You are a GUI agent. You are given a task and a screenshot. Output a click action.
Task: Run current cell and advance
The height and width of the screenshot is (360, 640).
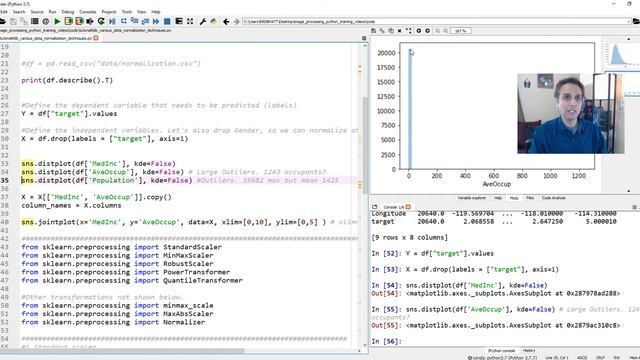[79, 21]
